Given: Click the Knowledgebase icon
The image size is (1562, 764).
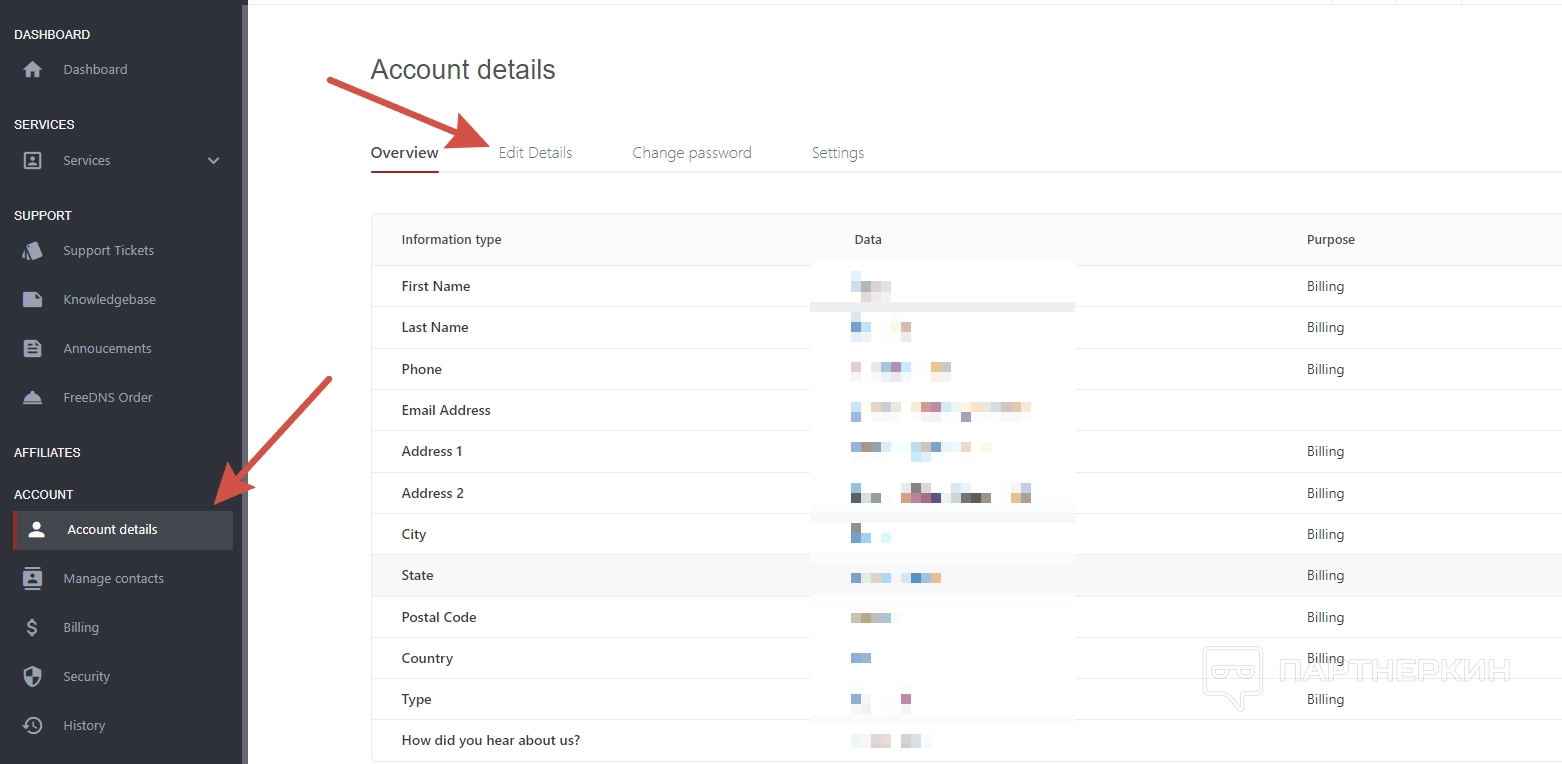Looking at the screenshot, I should pos(33,300).
